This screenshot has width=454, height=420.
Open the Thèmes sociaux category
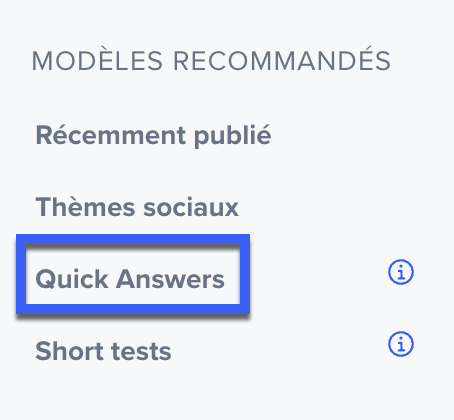point(137,207)
